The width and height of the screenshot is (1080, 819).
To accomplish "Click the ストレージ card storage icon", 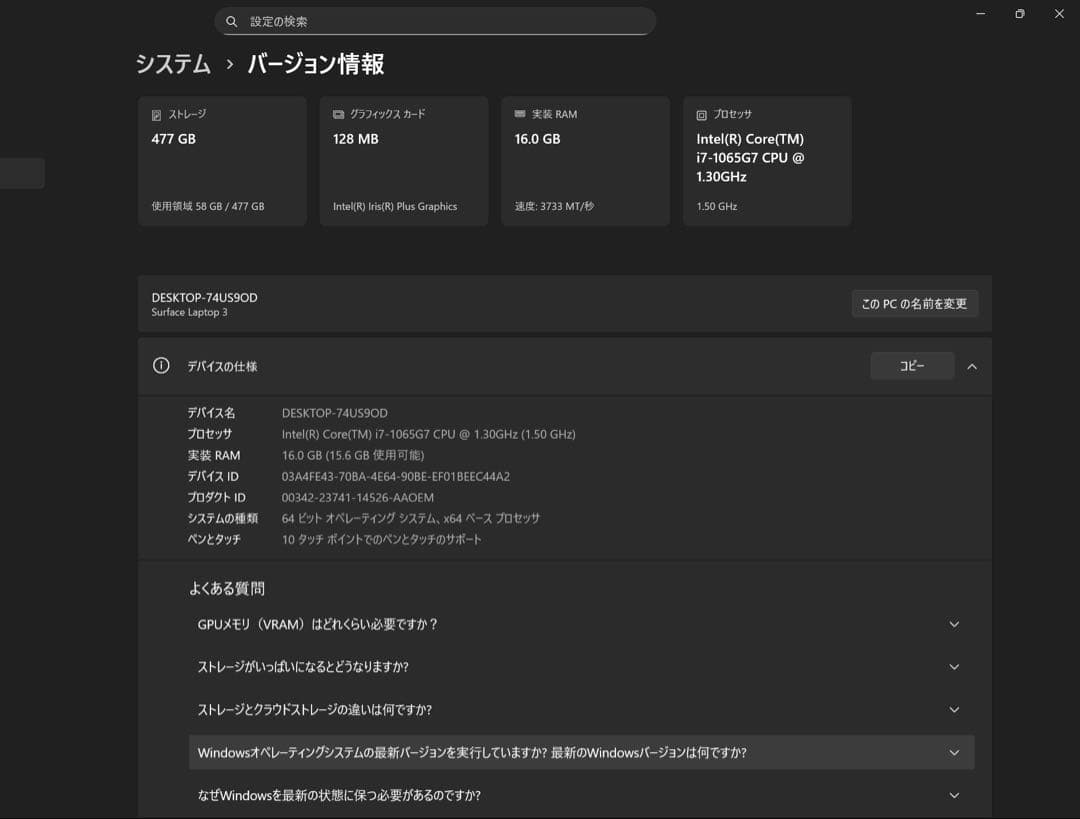I will pyautogui.click(x=155, y=114).
